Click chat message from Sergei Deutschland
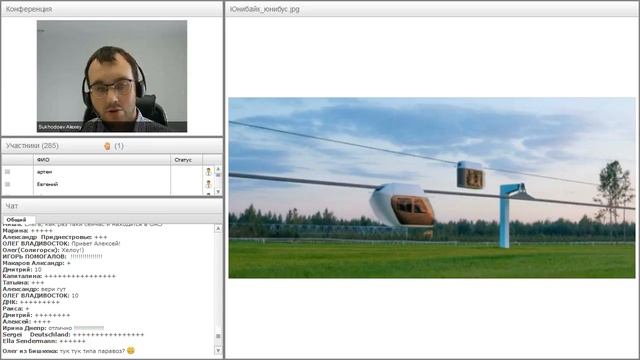The width and height of the screenshot is (640, 360). [x=73, y=335]
